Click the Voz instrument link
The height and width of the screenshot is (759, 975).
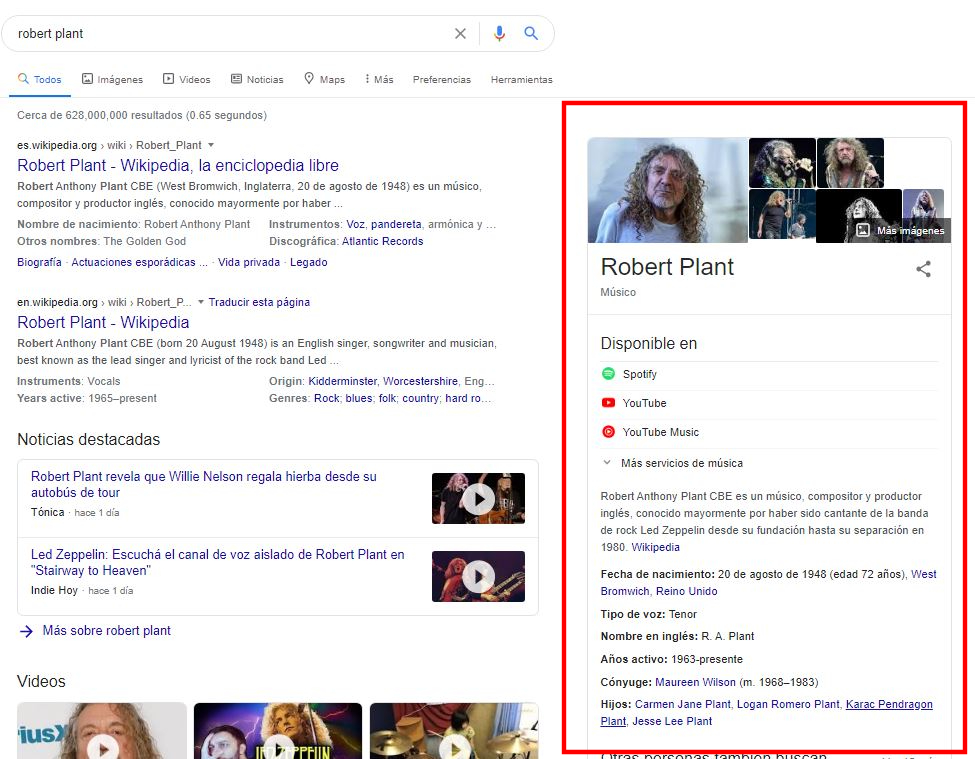[356, 224]
